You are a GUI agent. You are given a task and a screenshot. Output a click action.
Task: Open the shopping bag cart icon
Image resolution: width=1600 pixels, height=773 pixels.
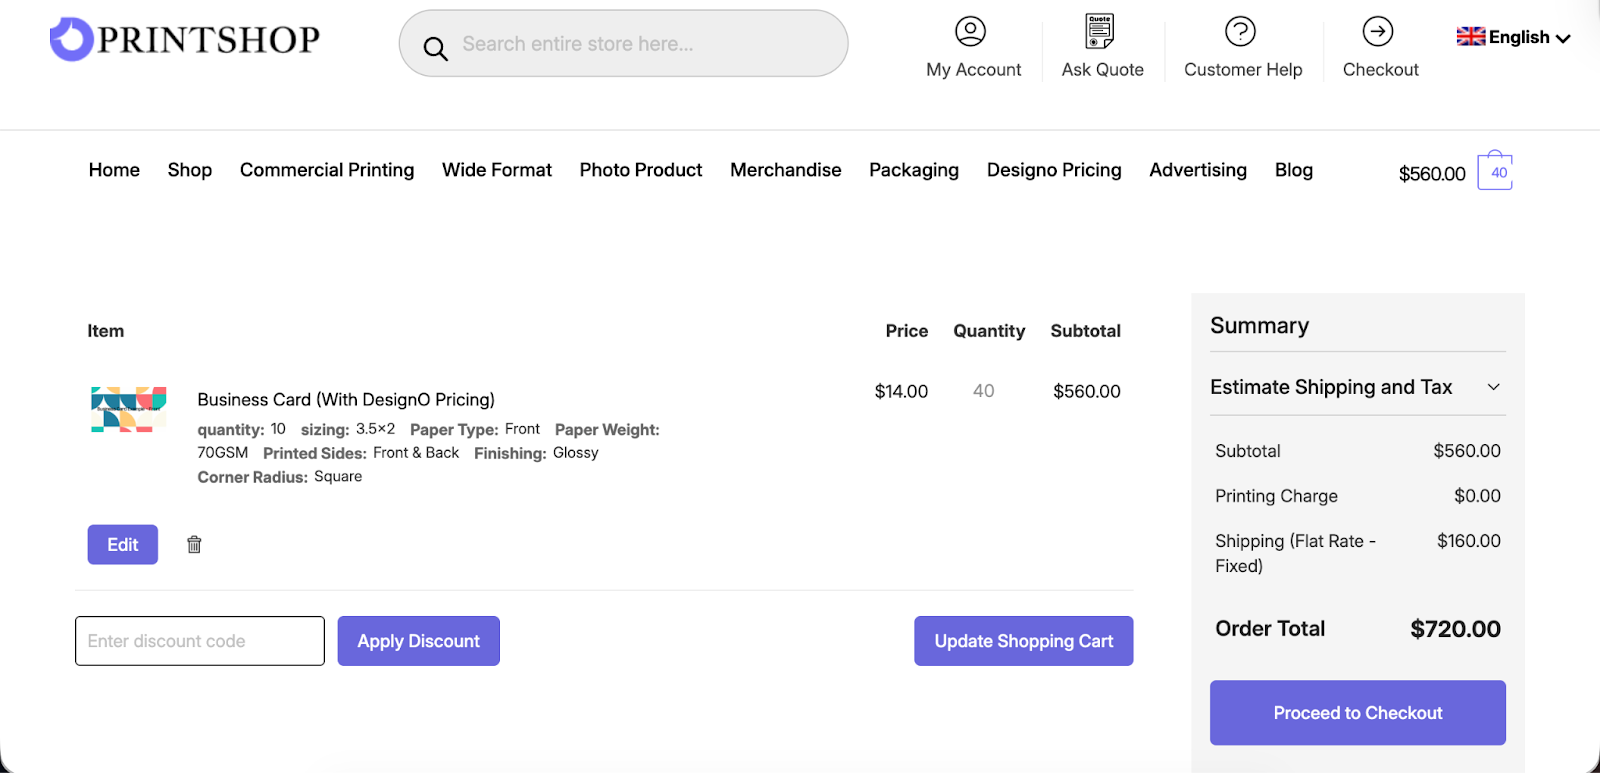click(1495, 172)
